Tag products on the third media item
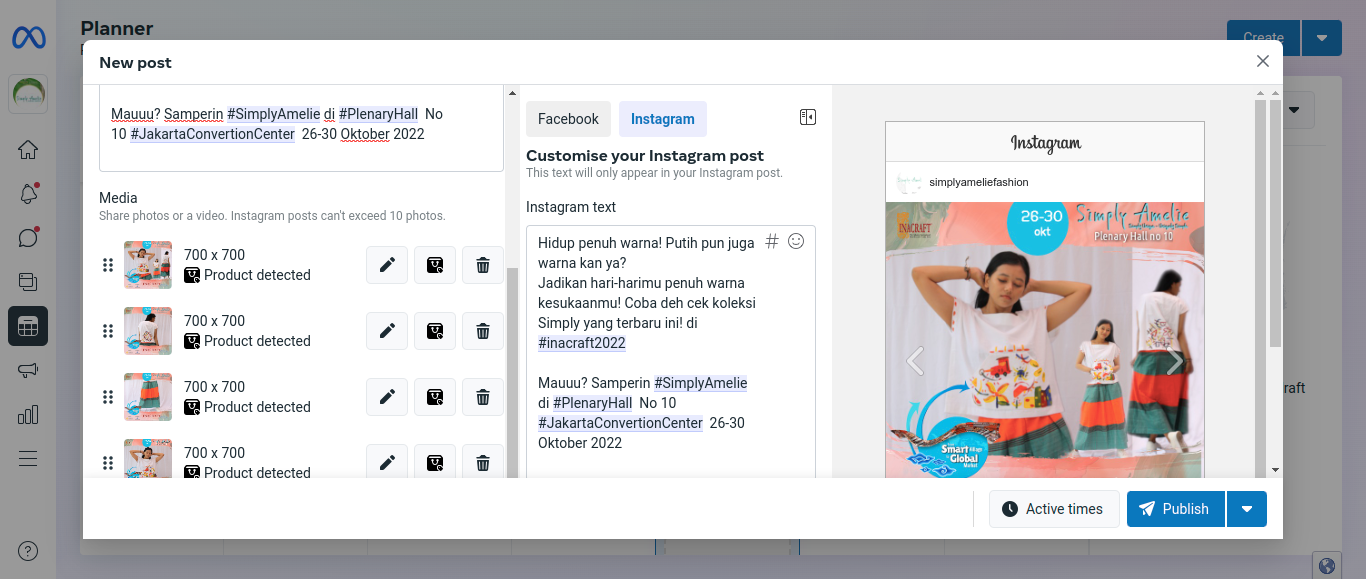1366x579 pixels. coord(435,397)
